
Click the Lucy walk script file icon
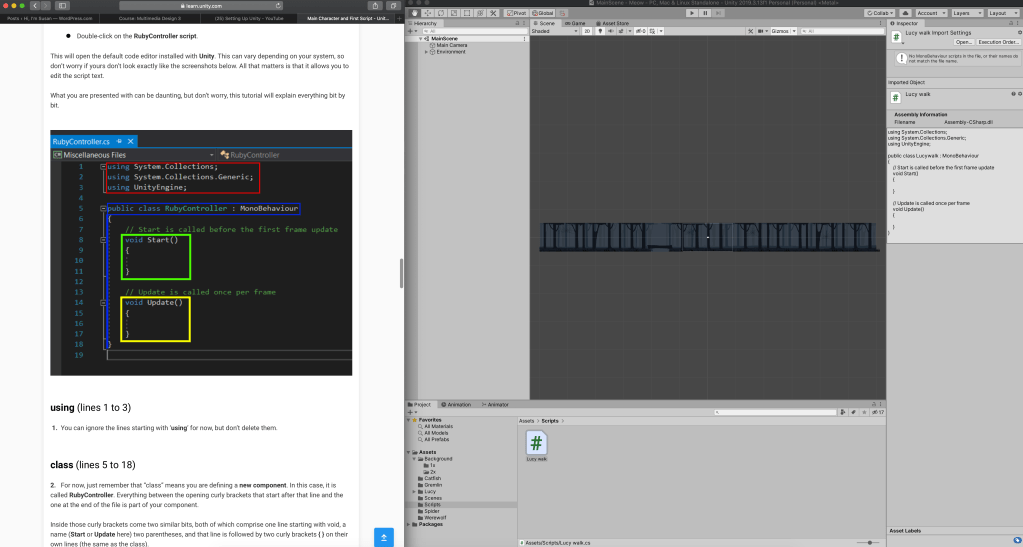point(537,444)
